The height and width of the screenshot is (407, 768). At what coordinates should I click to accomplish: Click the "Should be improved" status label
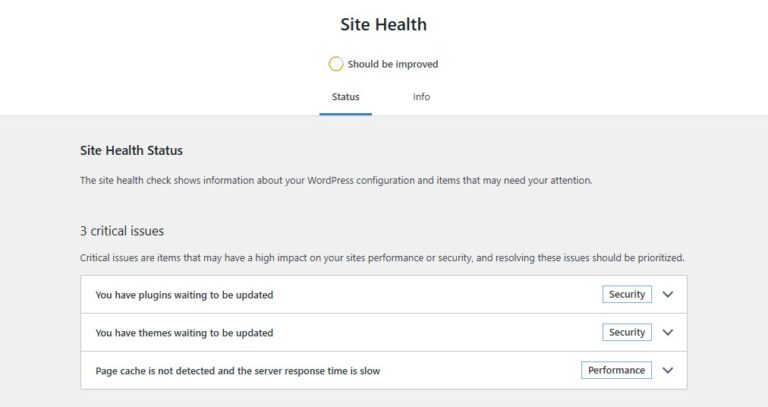coord(393,64)
